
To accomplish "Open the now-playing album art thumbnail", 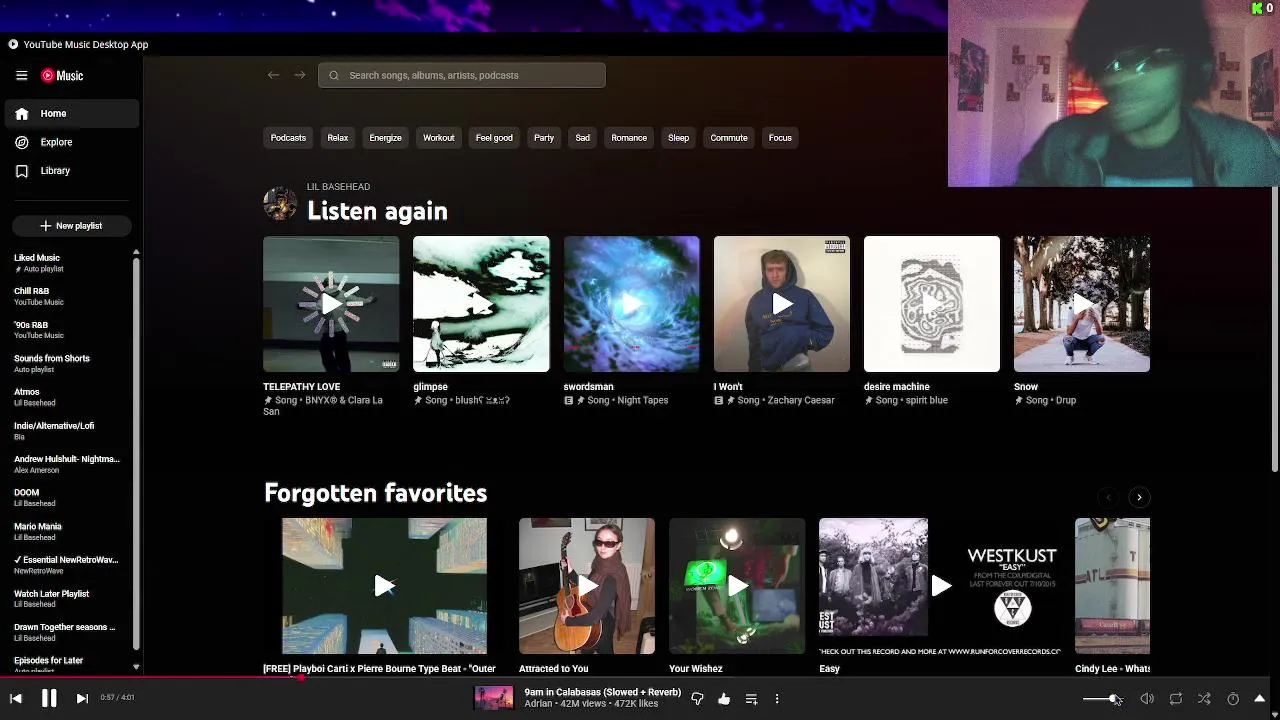I will click(x=493, y=698).
